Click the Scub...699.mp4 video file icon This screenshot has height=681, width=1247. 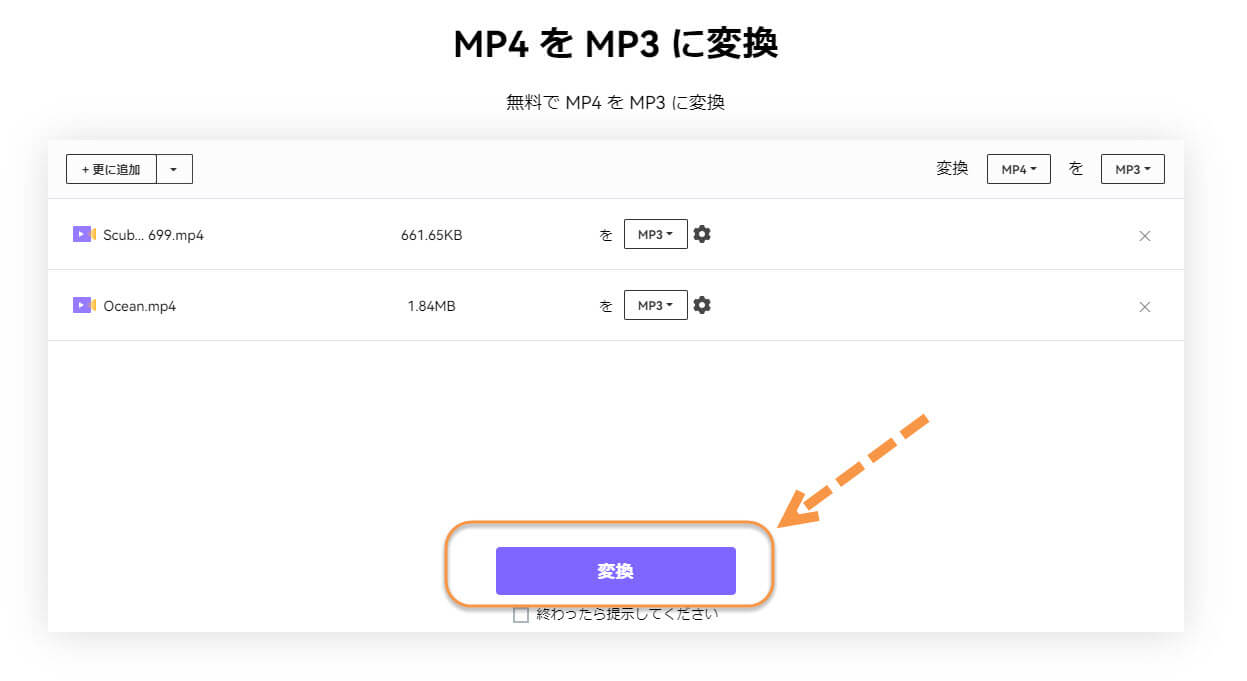click(83, 235)
